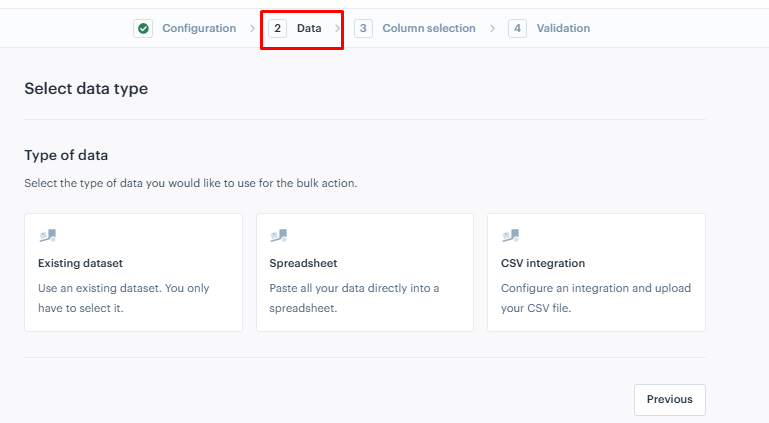The height and width of the screenshot is (423, 769).
Task: Click the chevron after Configuration step
Action: (x=252, y=28)
